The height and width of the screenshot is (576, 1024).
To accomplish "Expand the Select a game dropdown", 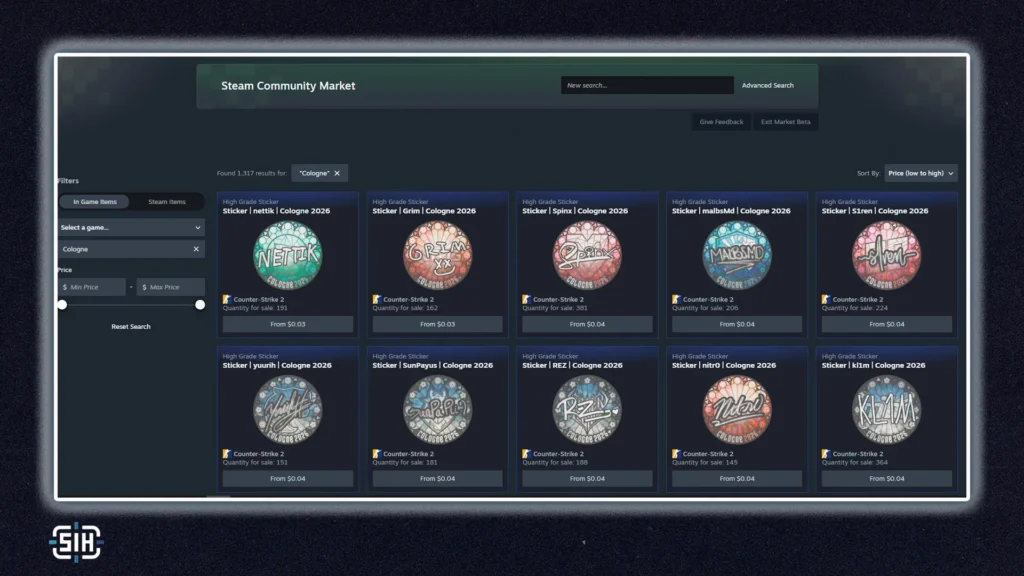I will click(131, 227).
